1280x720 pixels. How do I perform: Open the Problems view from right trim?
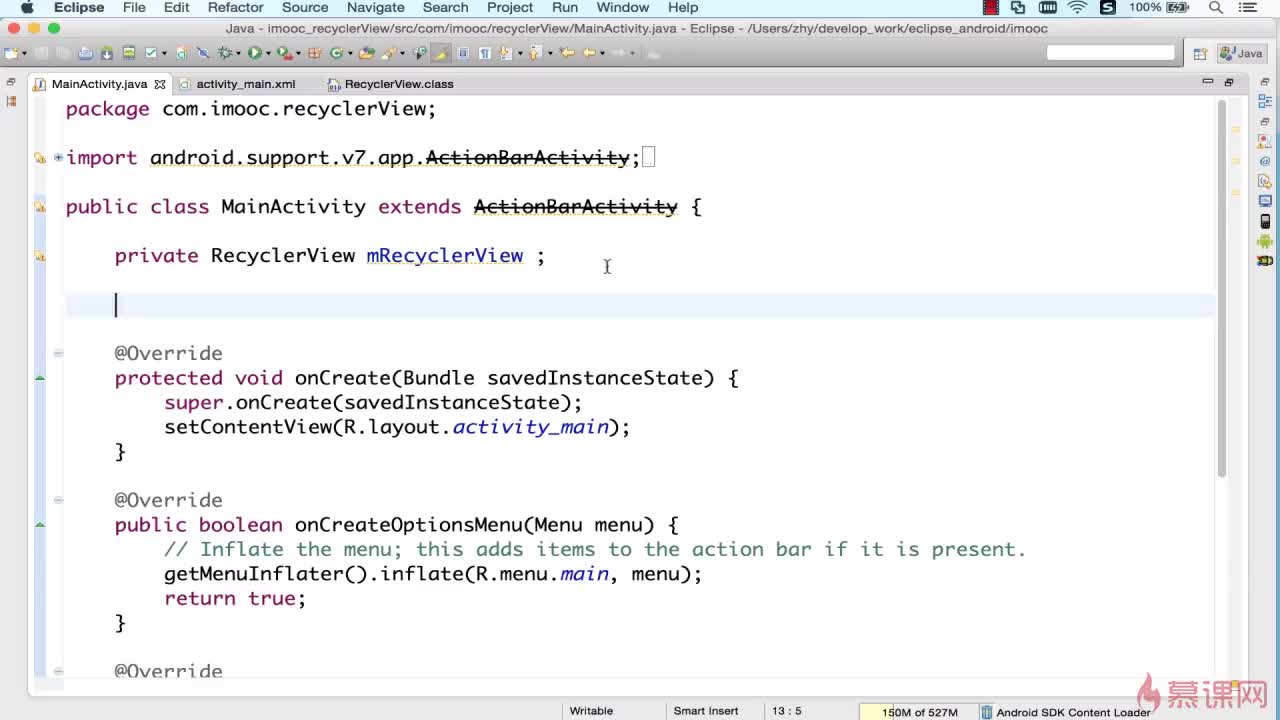[x=1265, y=141]
